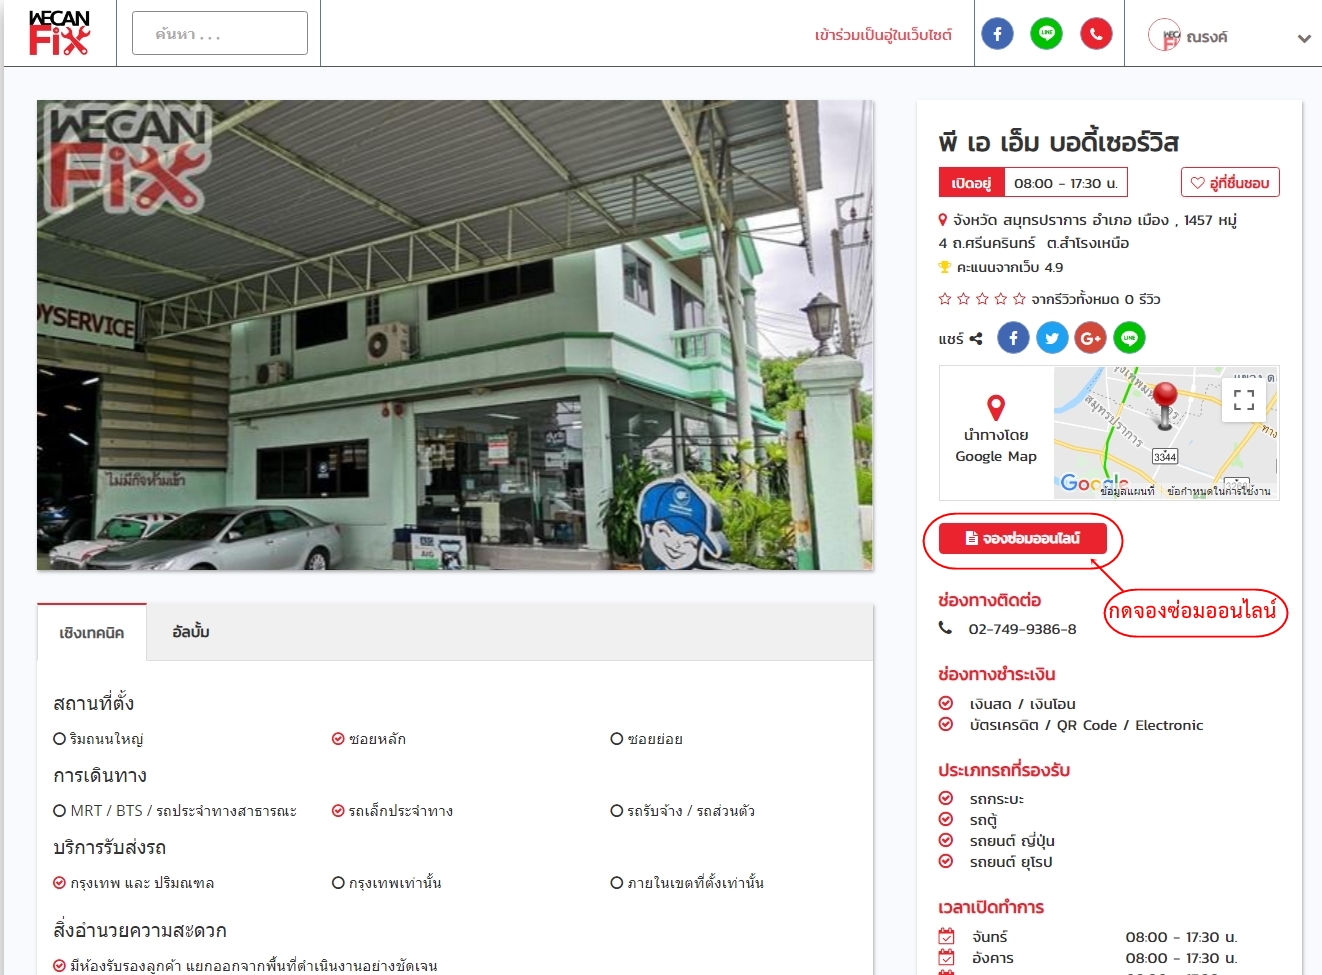The width and height of the screenshot is (1322, 975).
Task: Click the user avatar next to ณรงค์
Action: (1164, 35)
